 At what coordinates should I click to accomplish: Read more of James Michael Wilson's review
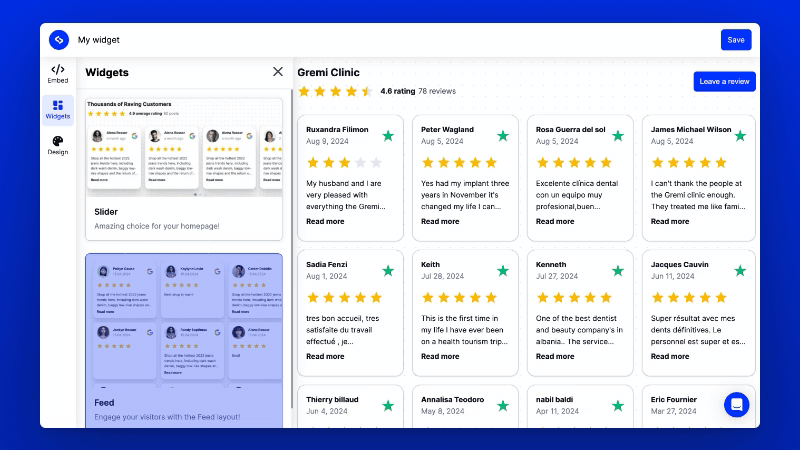point(670,221)
